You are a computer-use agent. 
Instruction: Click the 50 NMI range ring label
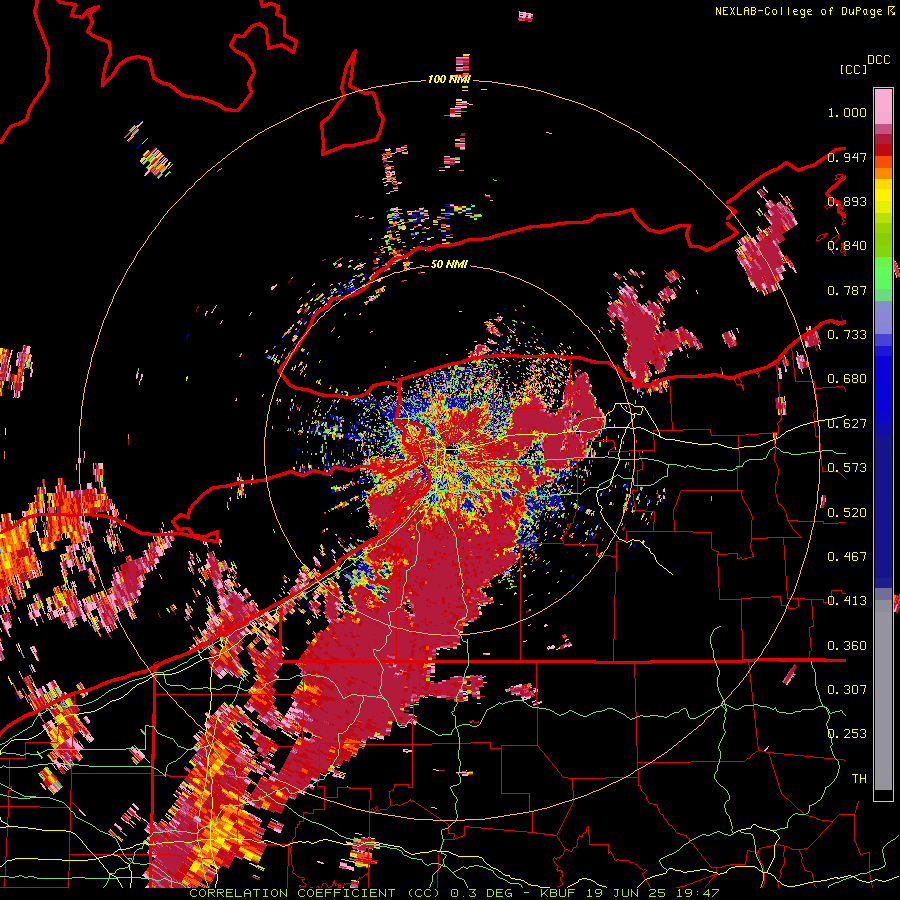(x=449, y=265)
